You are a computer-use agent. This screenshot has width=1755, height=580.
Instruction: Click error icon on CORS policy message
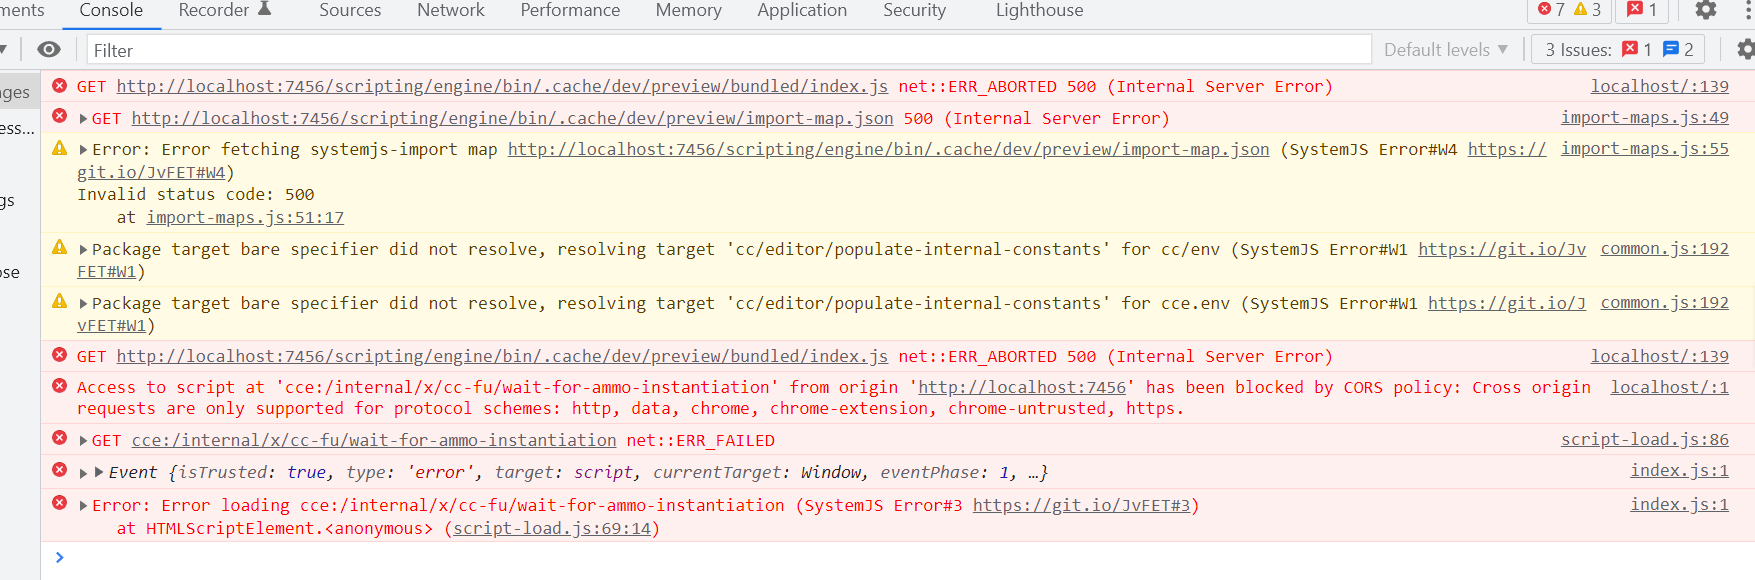pos(60,386)
